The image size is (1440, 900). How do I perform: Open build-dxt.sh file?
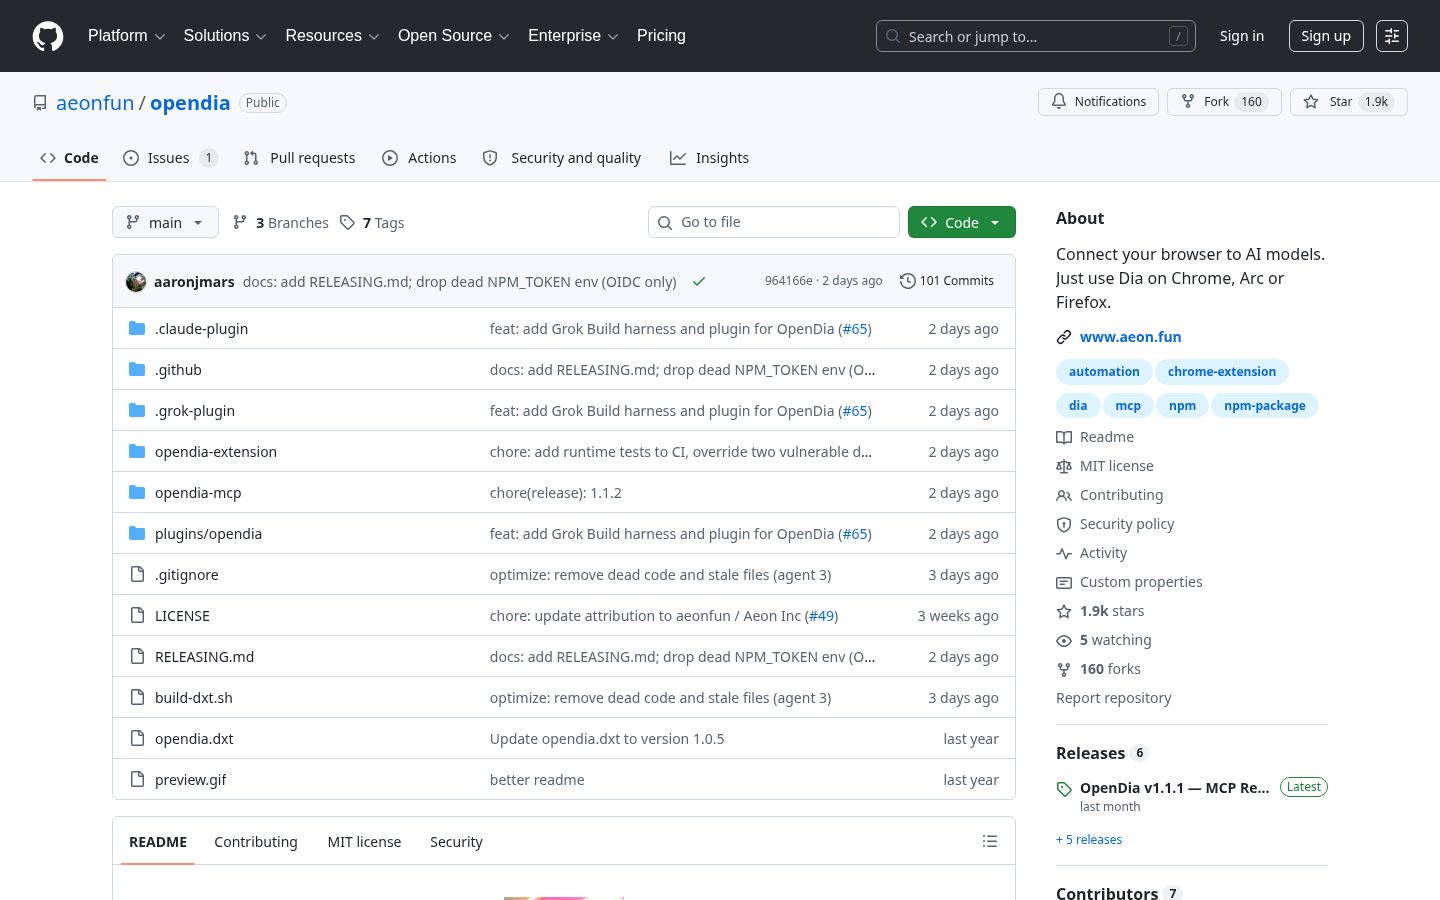pos(194,698)
